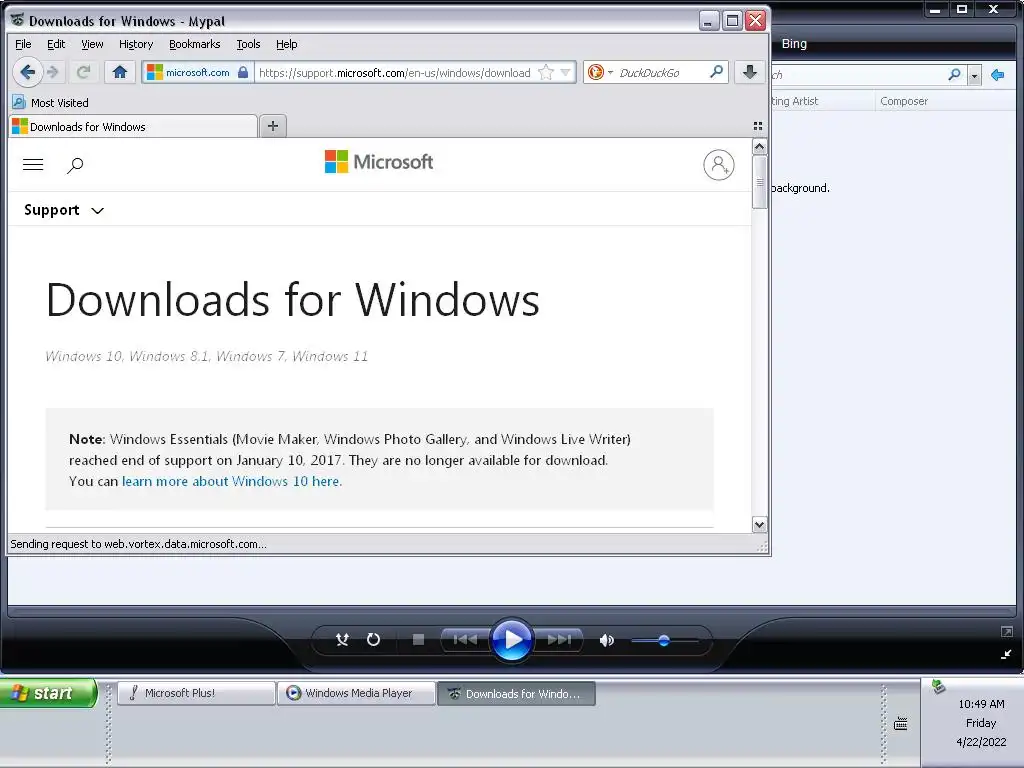
Task: Click the page scrollbar down arrow
Action: click(759, 524)
